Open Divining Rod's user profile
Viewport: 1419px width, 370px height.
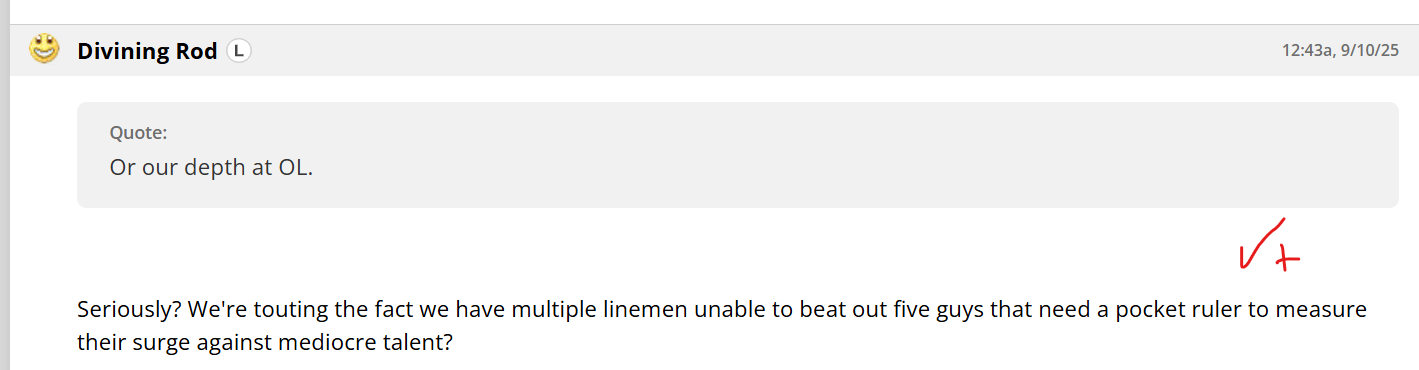click(x=147, y=51)
